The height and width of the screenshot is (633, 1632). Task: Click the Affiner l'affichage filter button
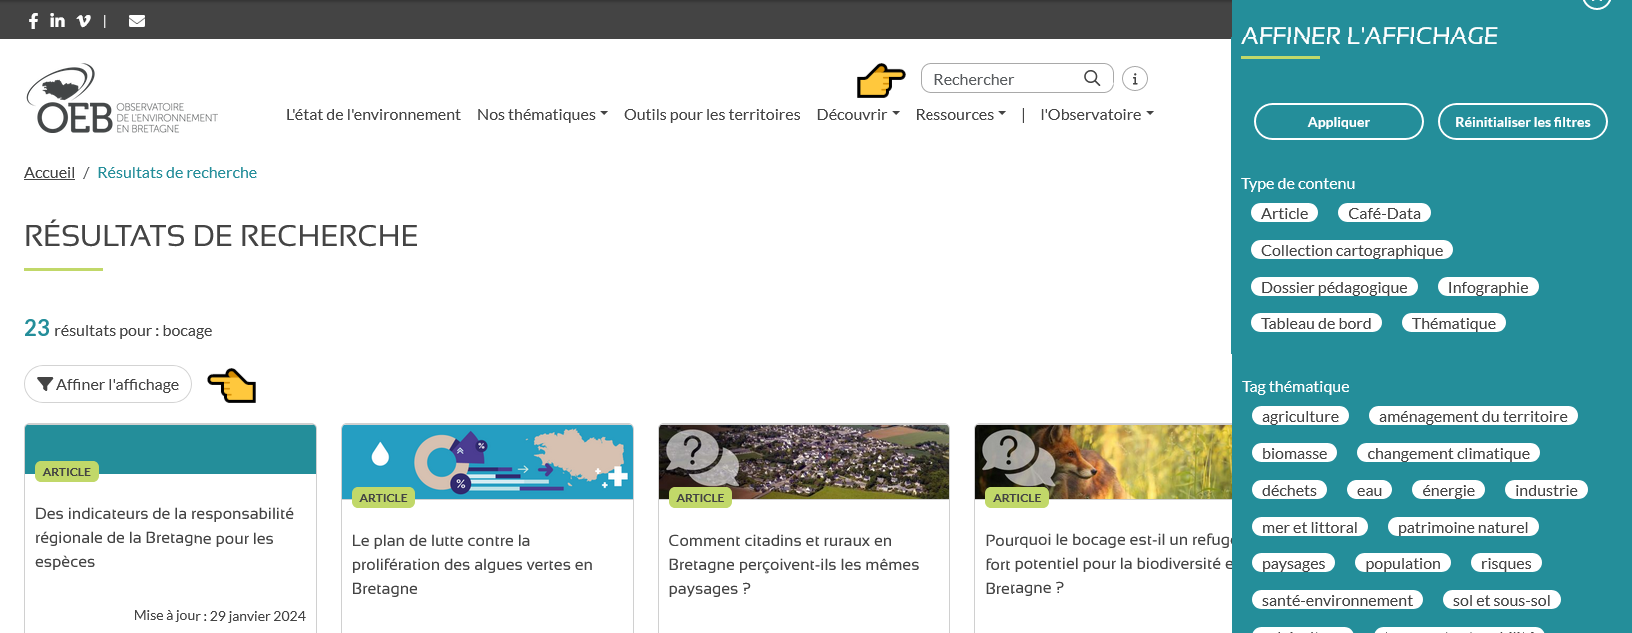click(108, 384)
